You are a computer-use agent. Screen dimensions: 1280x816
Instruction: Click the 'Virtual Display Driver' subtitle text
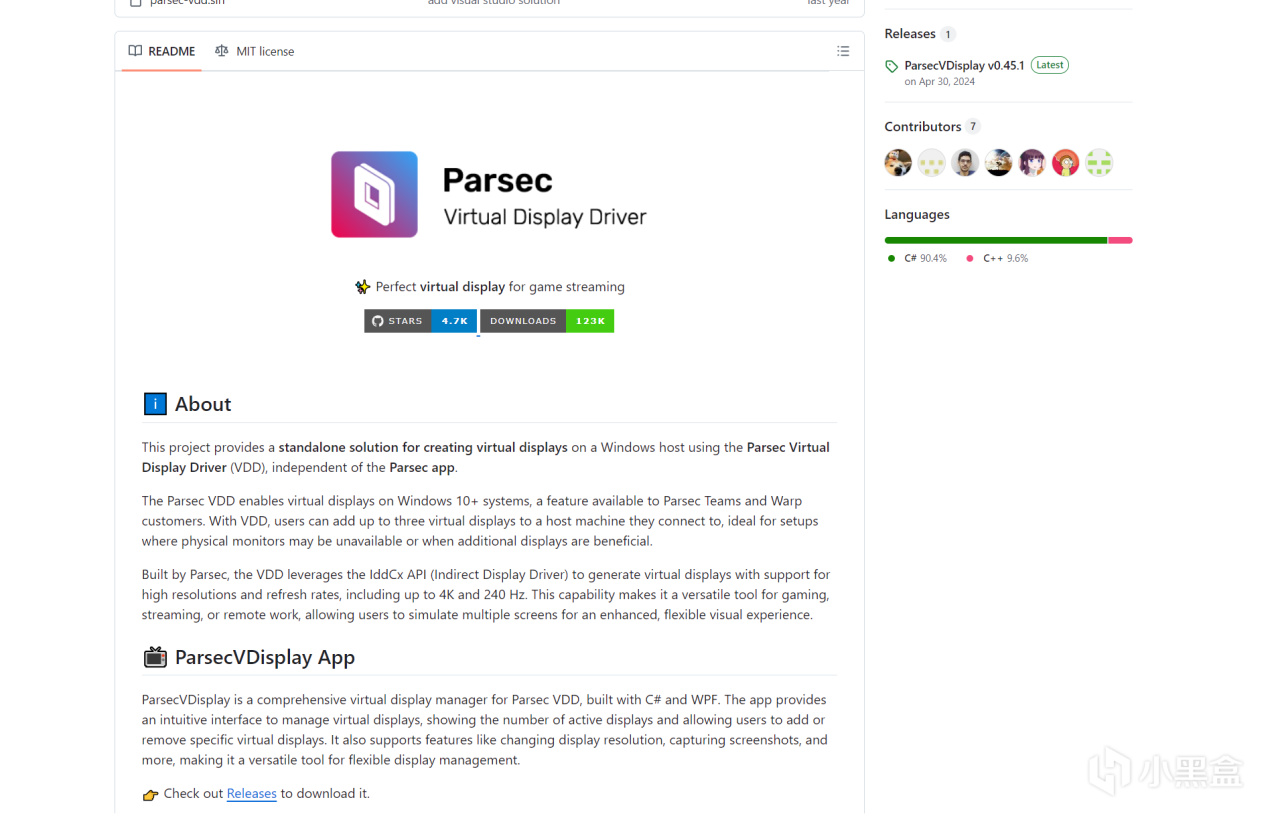point(545,217)
